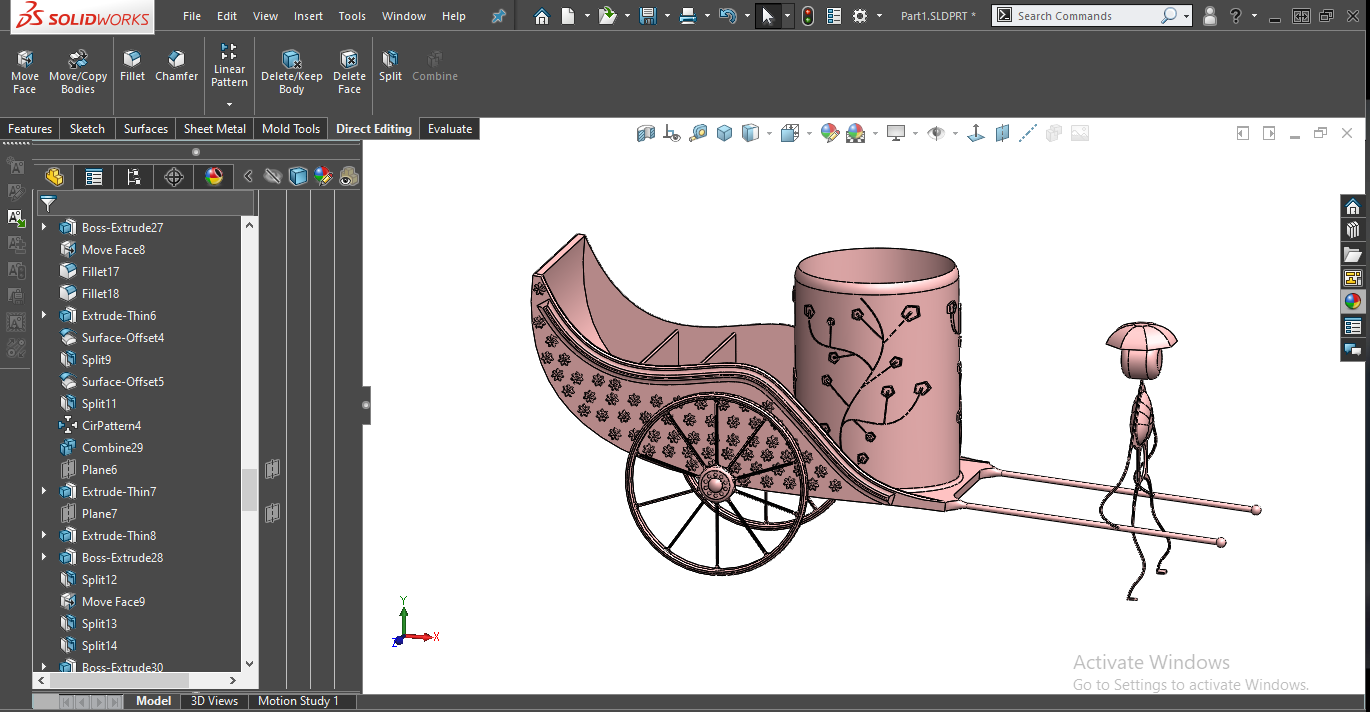Toggle the section view icon
1370x712 pixels.
tap(645, 133)
